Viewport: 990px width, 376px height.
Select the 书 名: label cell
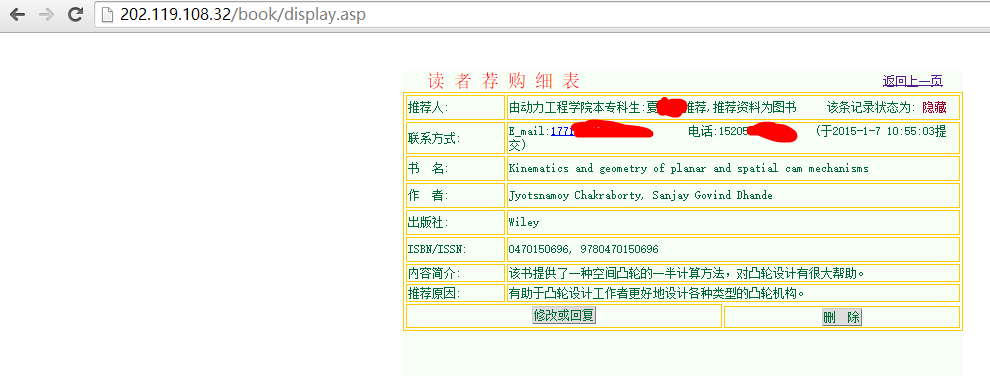(455, 168)
